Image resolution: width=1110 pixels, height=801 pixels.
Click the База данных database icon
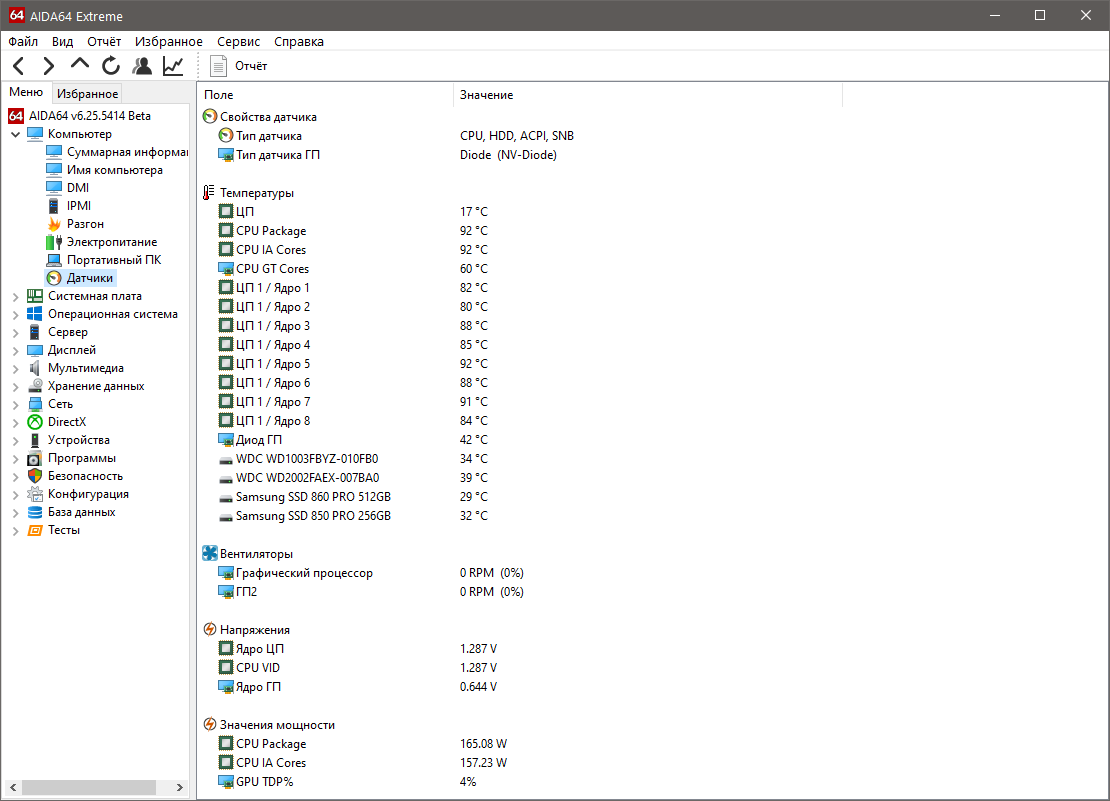point(35,512)
